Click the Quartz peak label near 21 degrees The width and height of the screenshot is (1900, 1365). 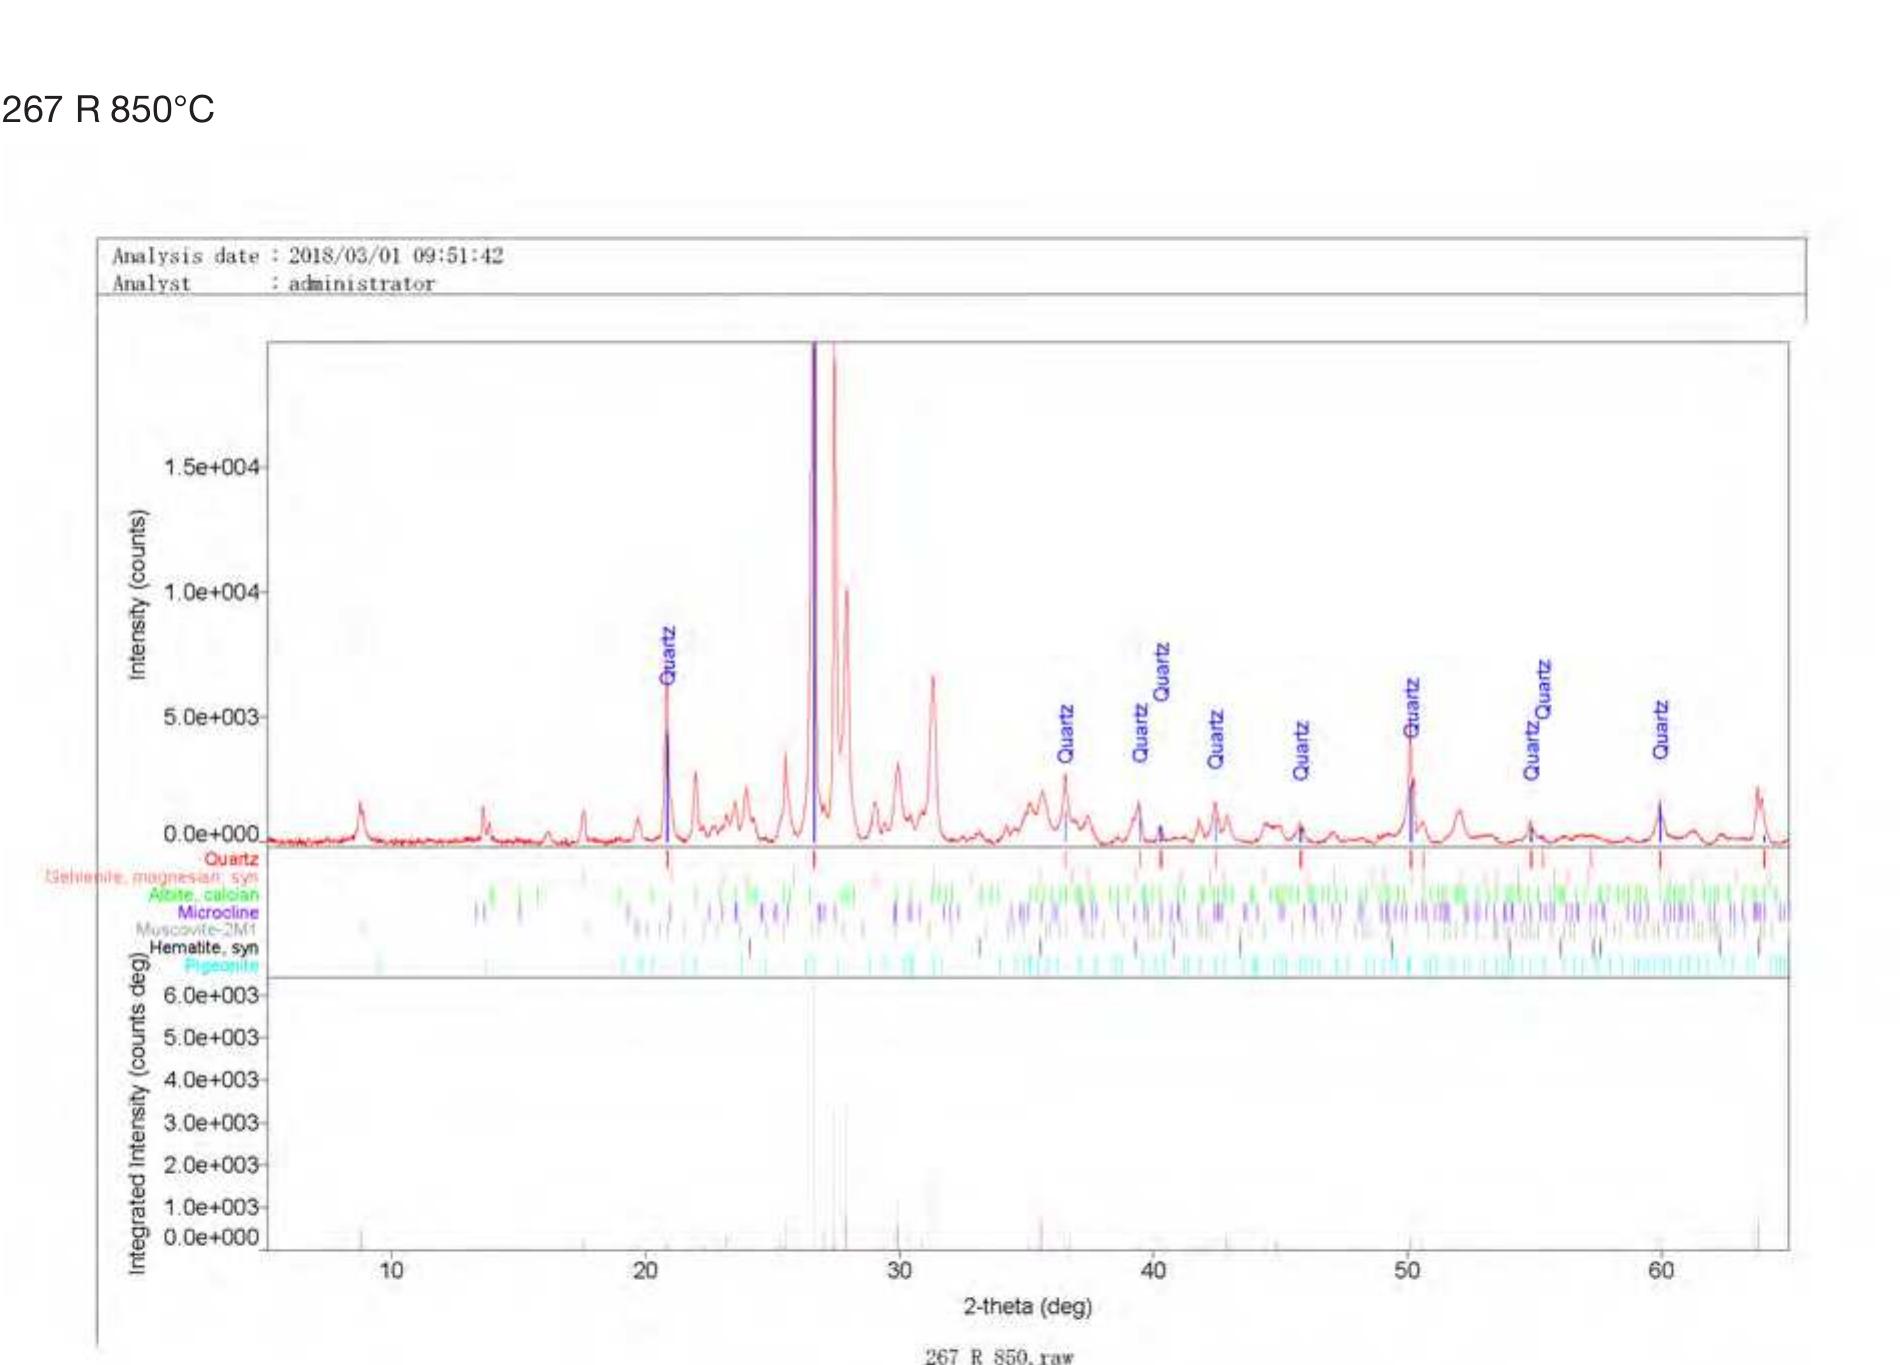(668, 655)
